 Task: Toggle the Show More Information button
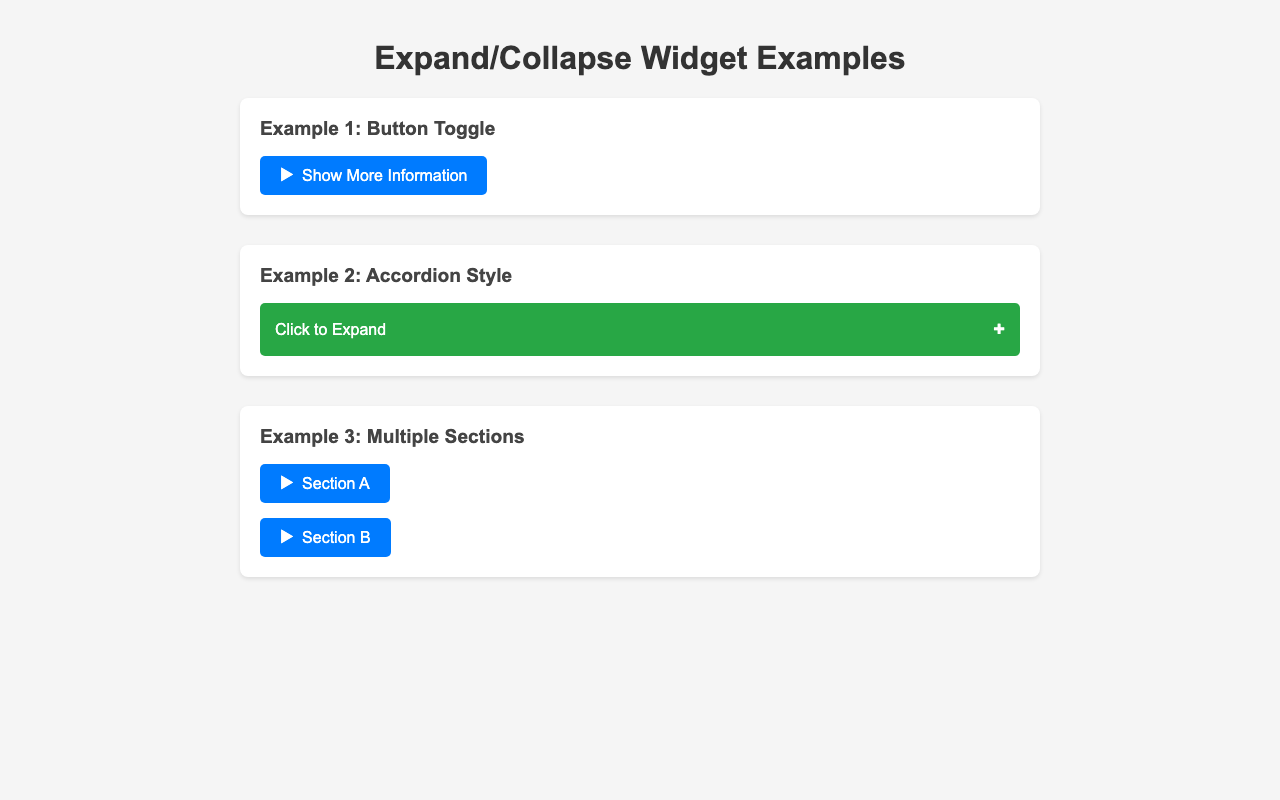click(x=373, y=175)
